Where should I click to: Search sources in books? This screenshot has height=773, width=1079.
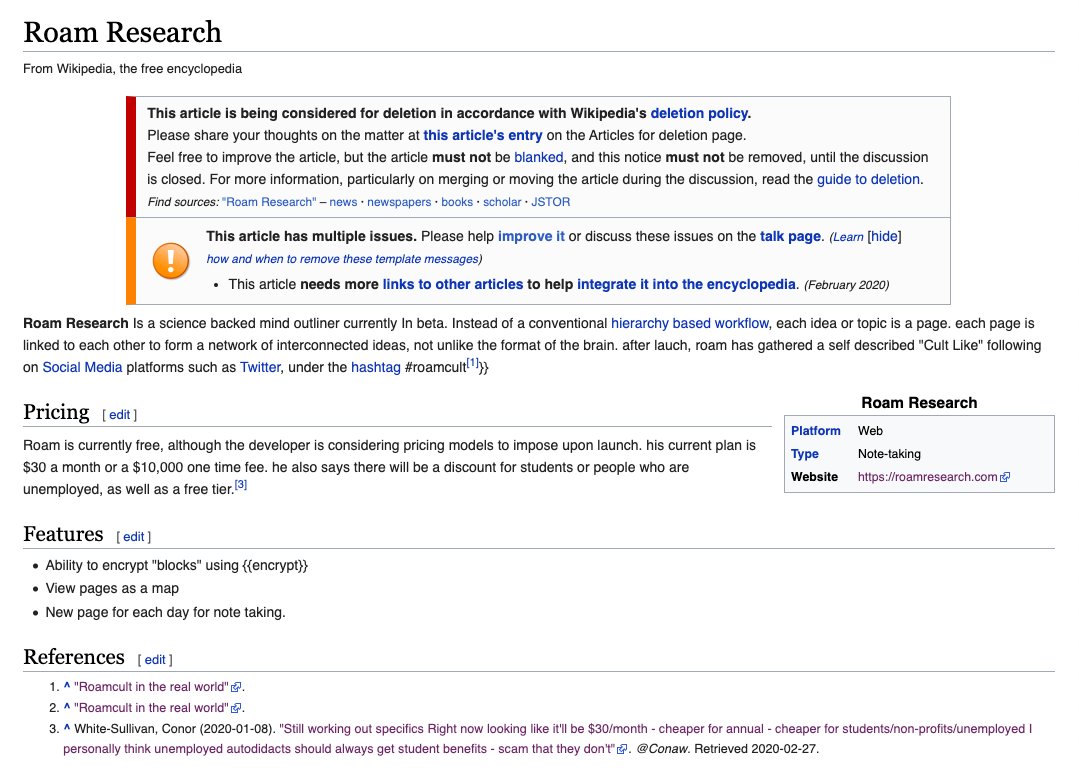click(x=457, y=202)
